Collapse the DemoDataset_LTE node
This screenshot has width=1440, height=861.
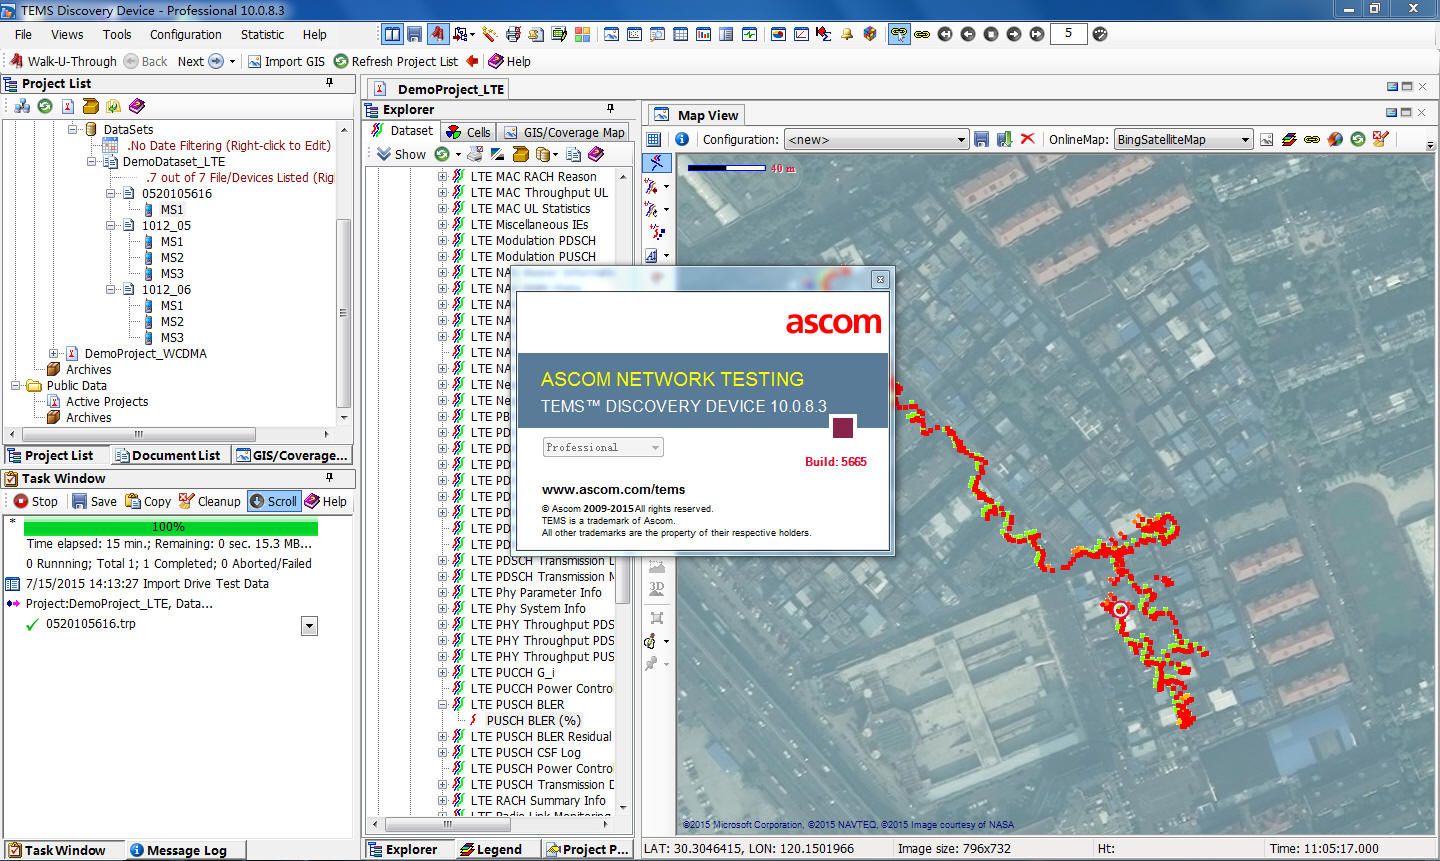[x=92, y=162]
